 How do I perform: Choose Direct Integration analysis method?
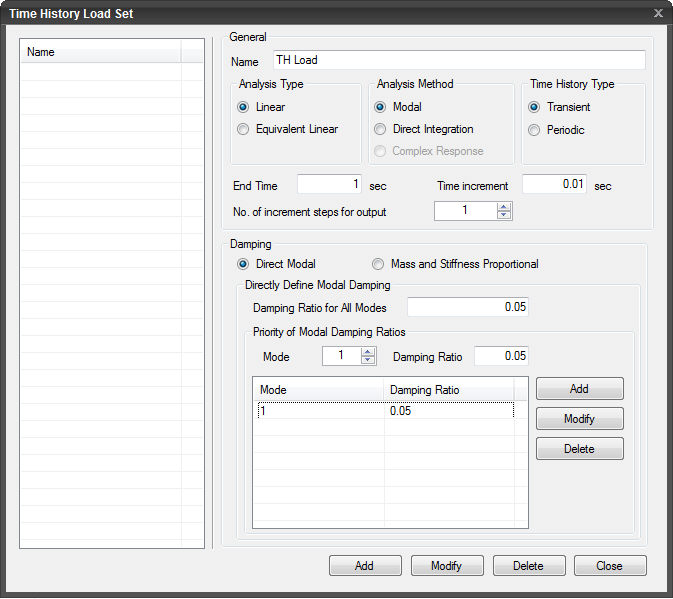pos(381,129)
